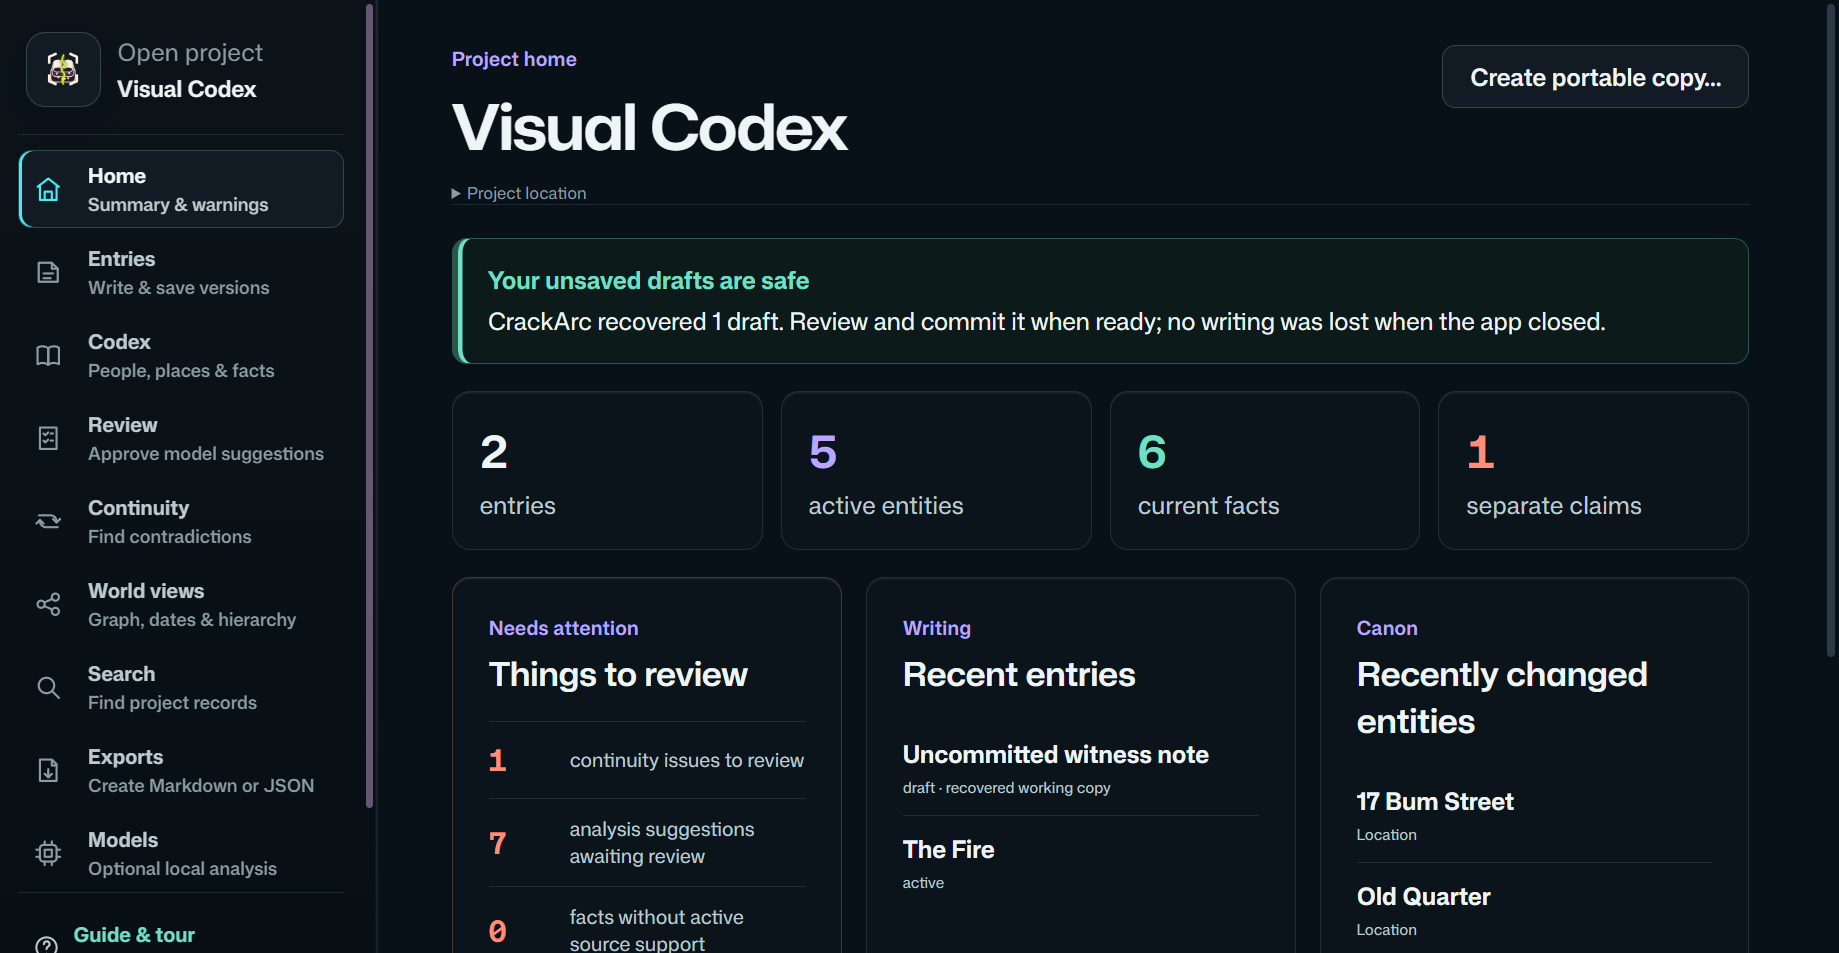Click 'draft · recovered working copy' status text
The height and width of the screenshot is (953, 1839).
(1006, 788)
